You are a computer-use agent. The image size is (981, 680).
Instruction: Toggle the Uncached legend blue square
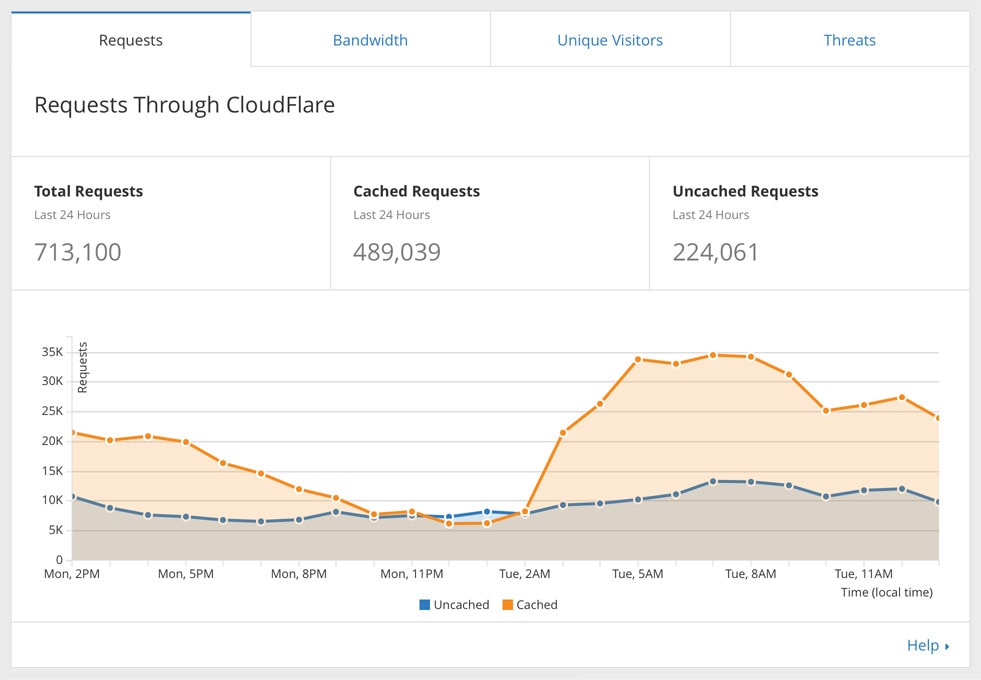[424, 605]
